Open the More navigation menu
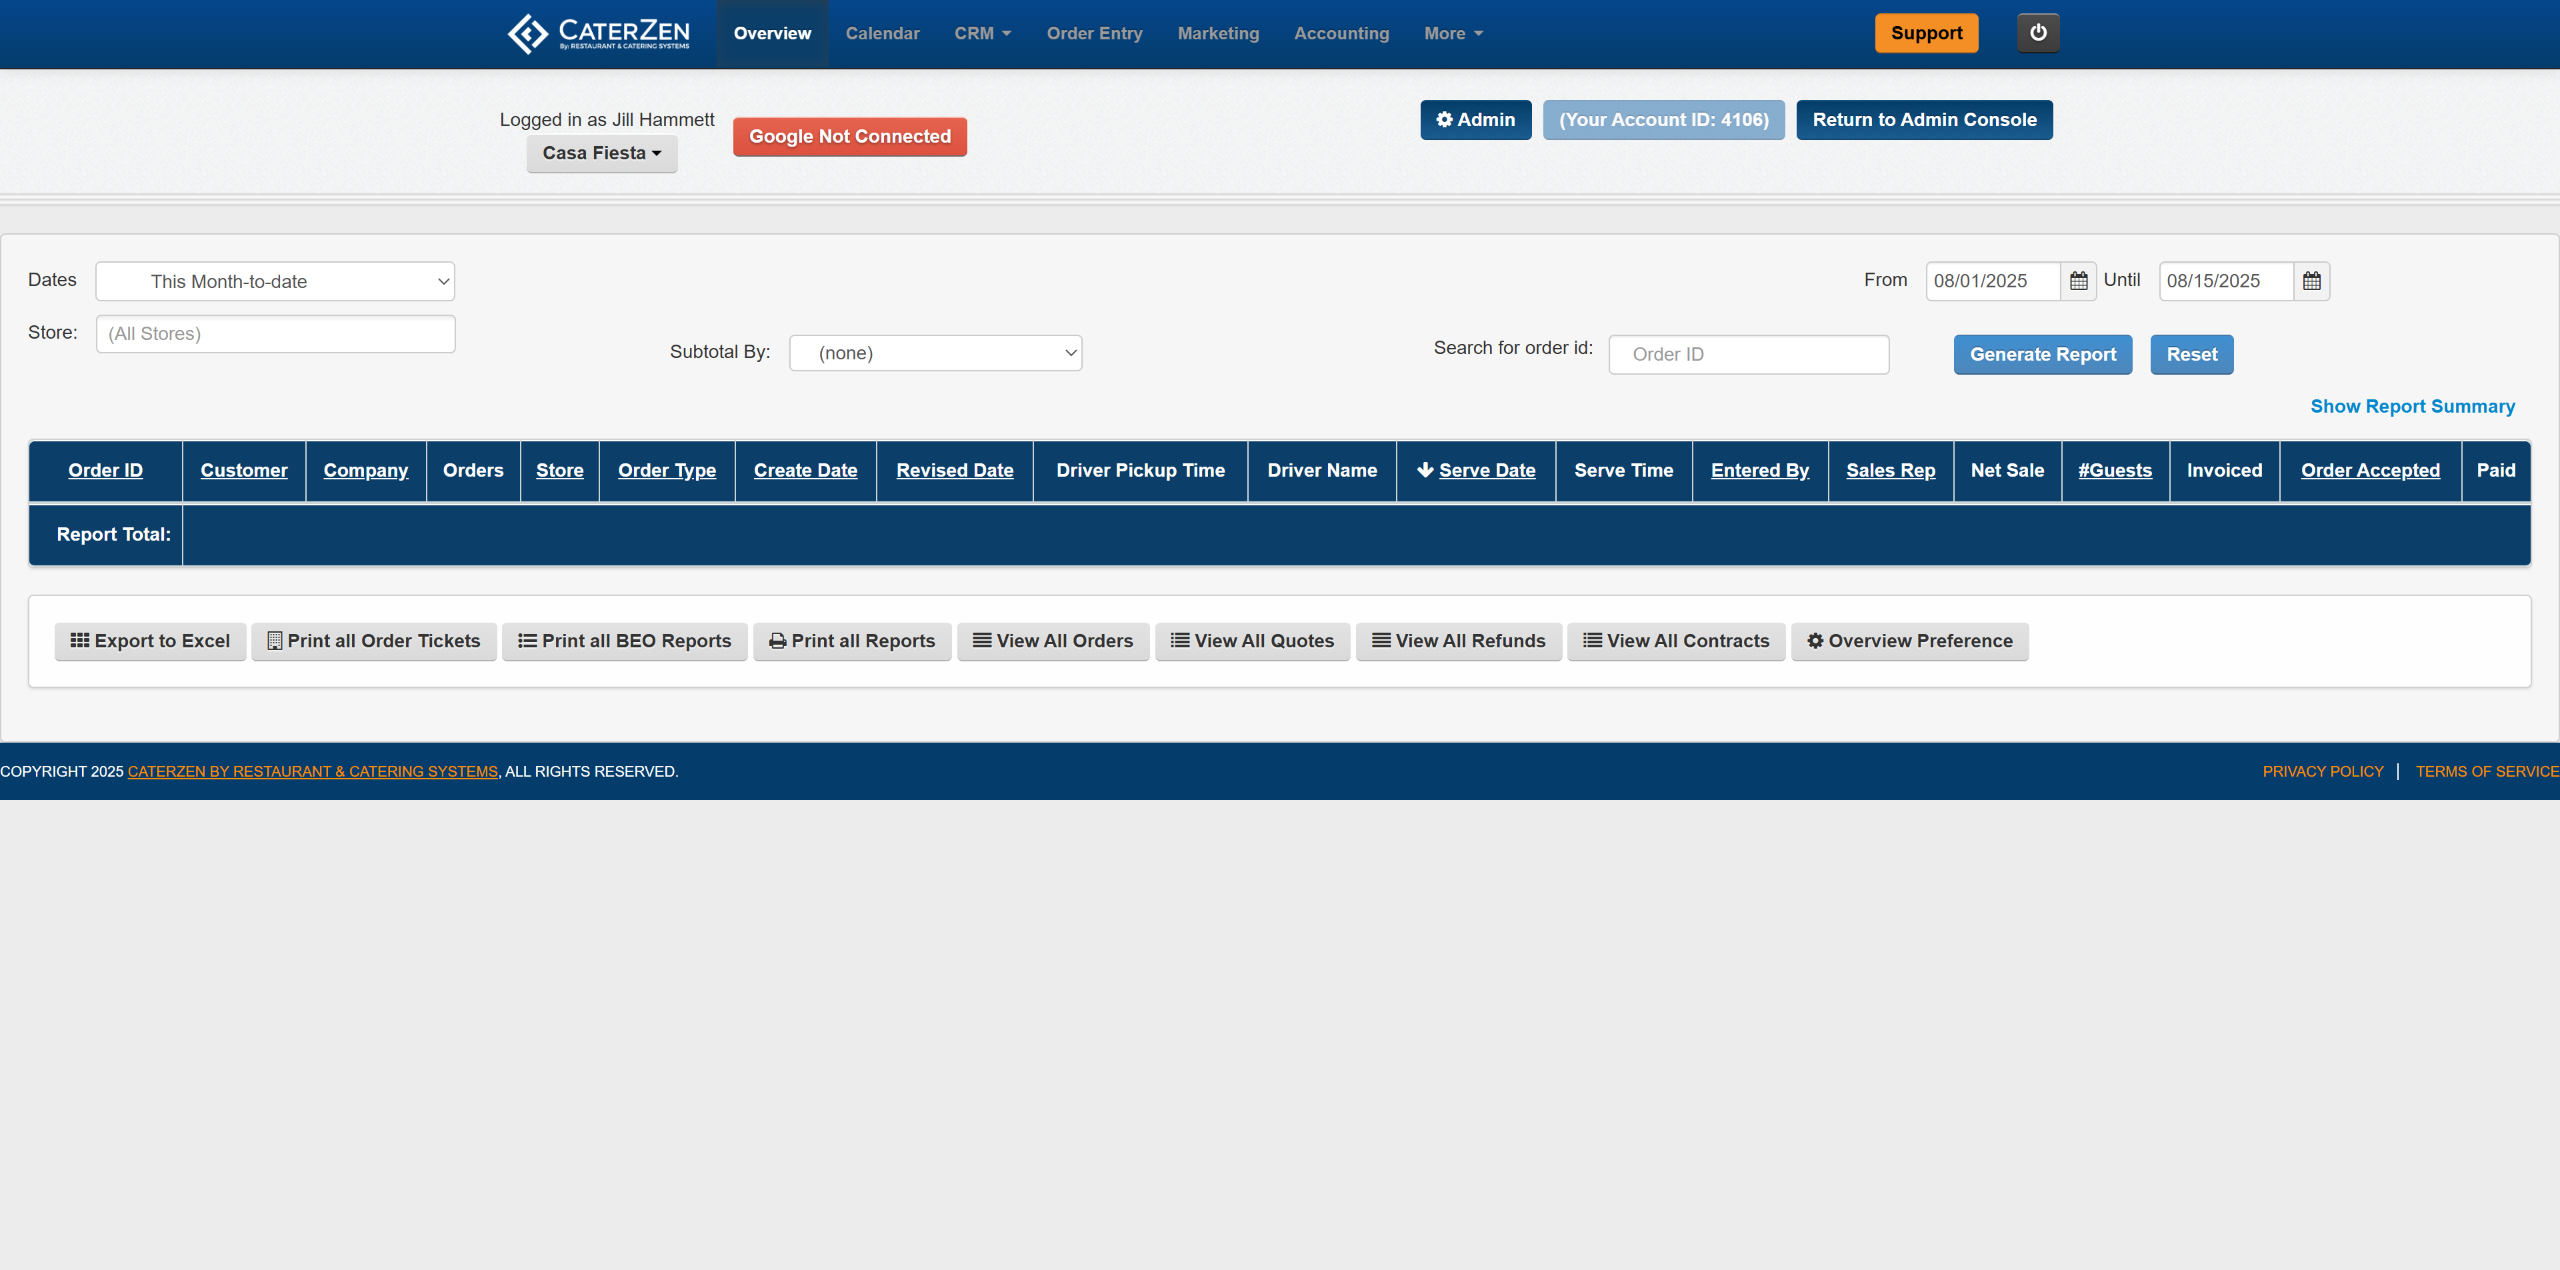The height and width of the screenshot is (1270, 2560). (1453, 33)
